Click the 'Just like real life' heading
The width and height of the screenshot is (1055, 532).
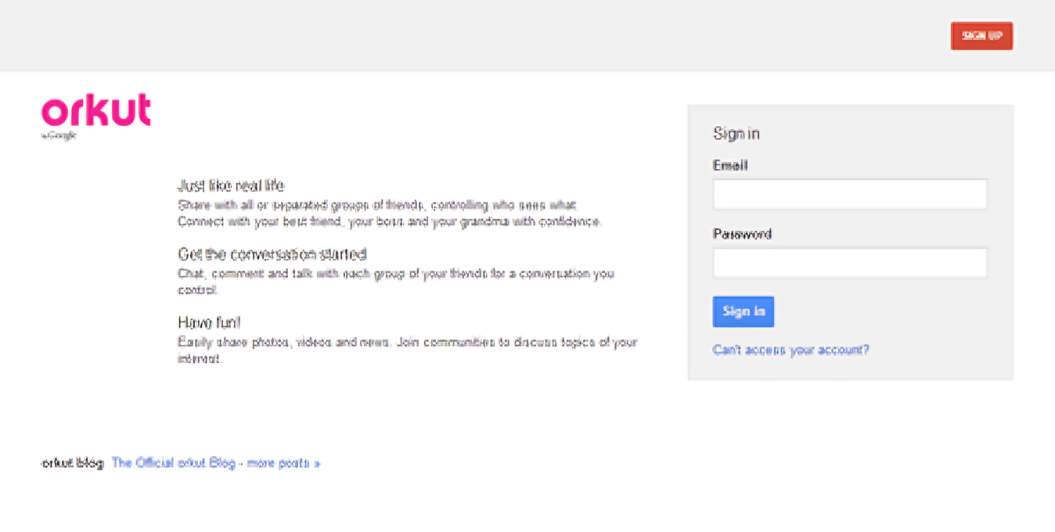tap(231, 186)
